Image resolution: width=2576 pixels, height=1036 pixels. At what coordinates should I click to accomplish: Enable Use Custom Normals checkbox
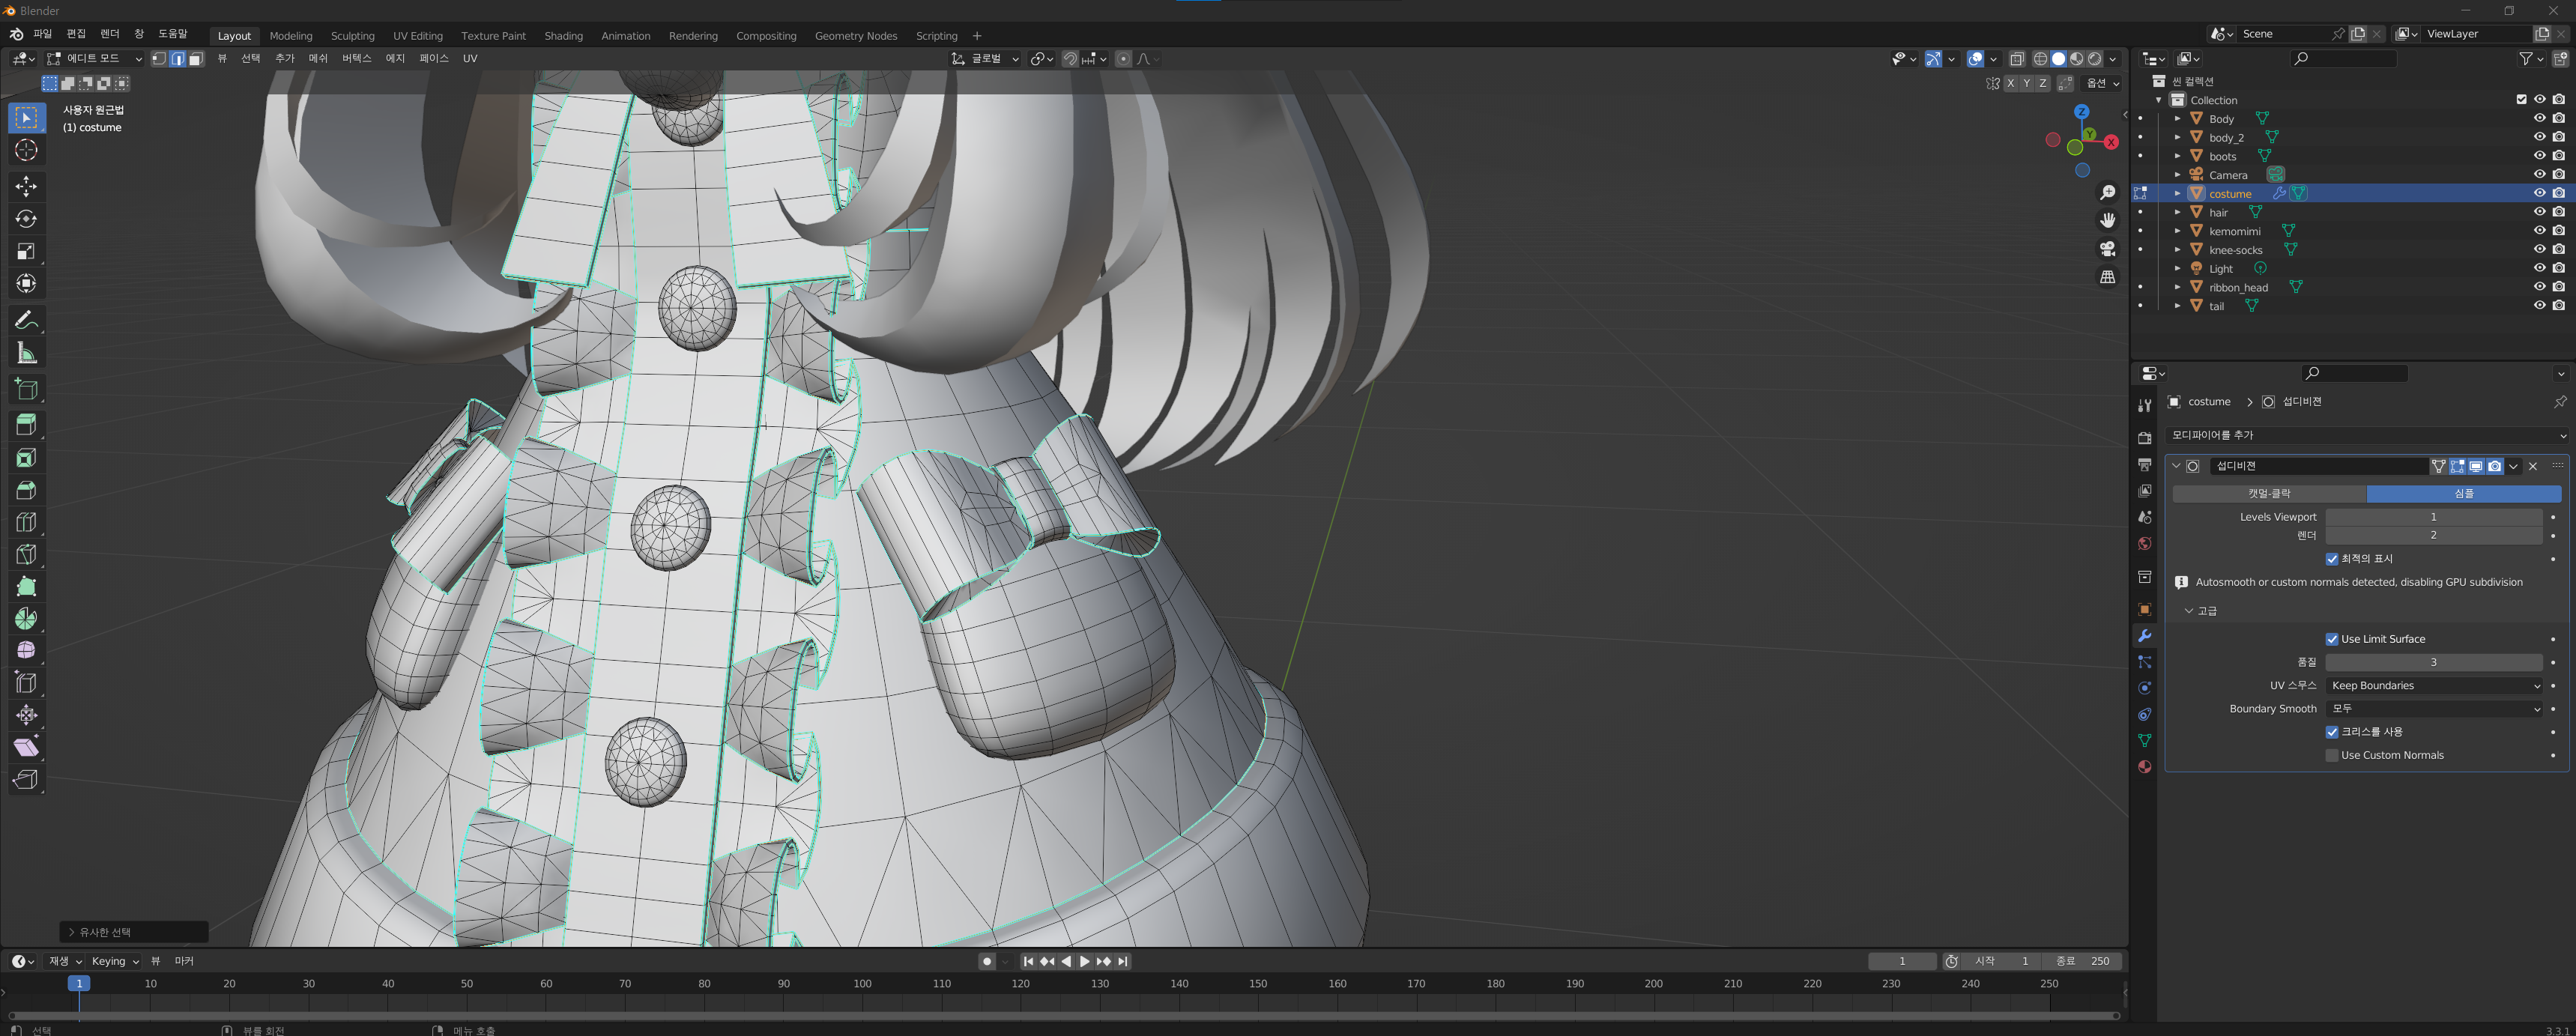(2332, 755)
